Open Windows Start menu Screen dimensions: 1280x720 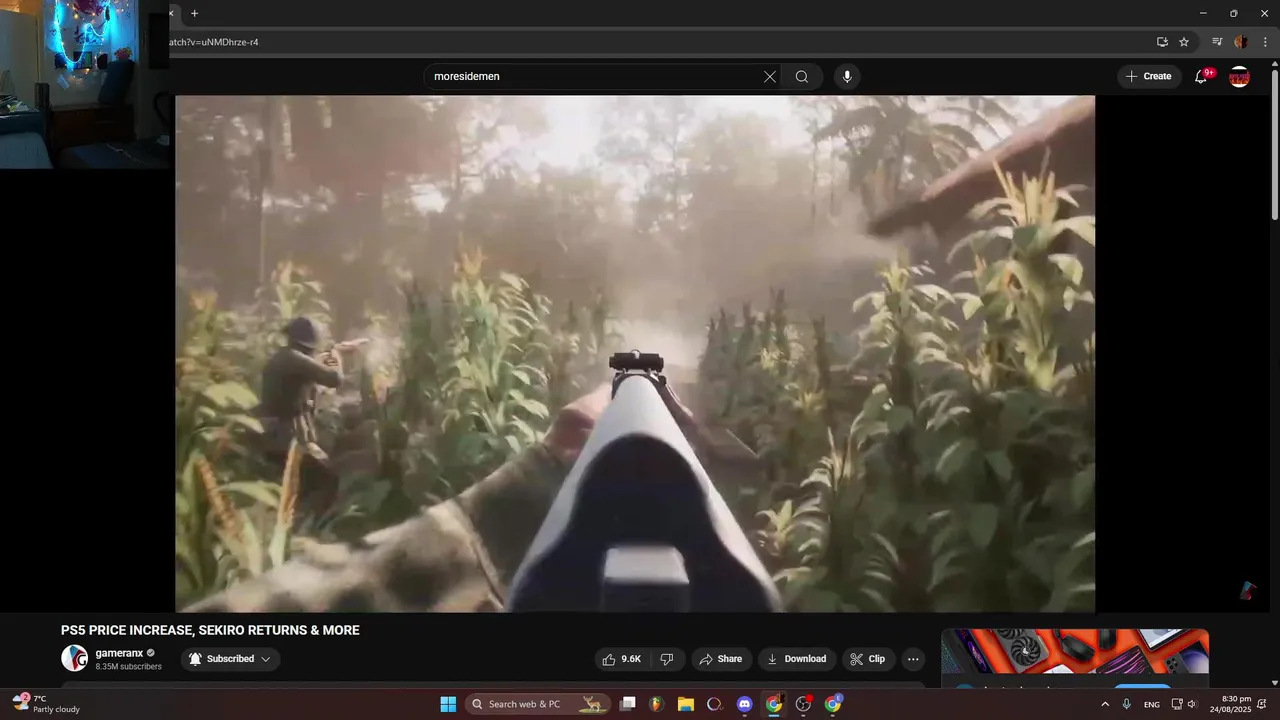[448, 704]
